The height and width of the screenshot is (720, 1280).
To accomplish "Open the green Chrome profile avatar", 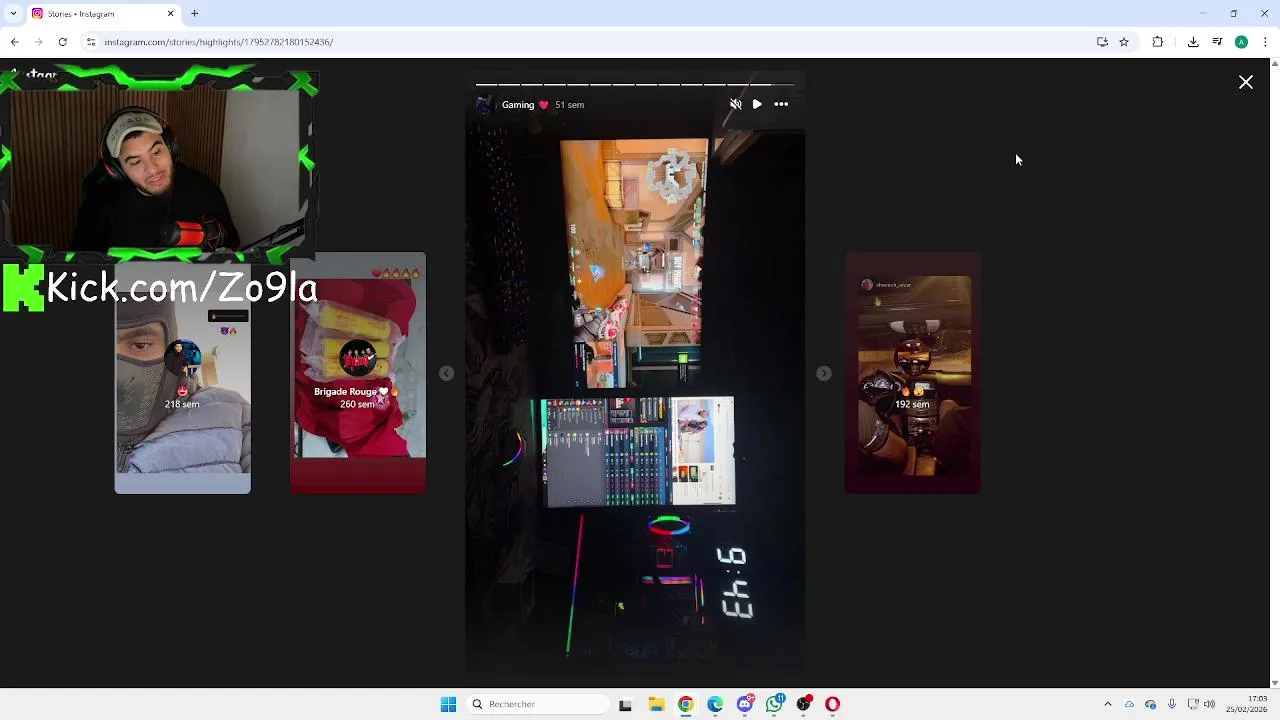I will 1241,42.
